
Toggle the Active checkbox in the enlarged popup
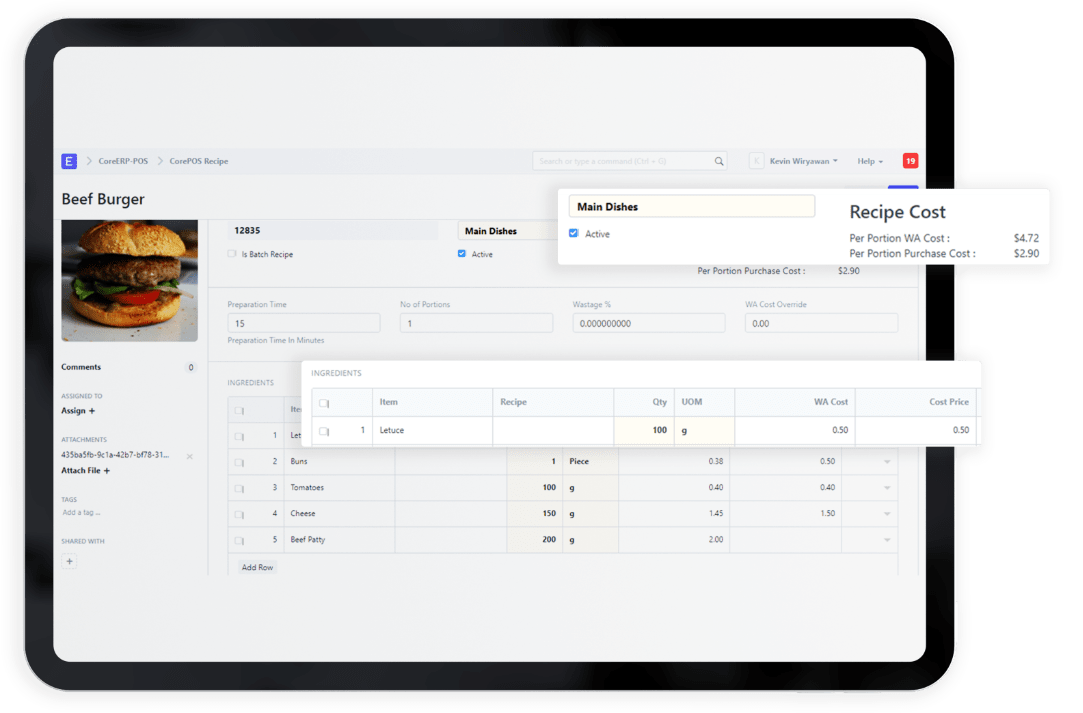pyautogui.click(x=573, y=234)
